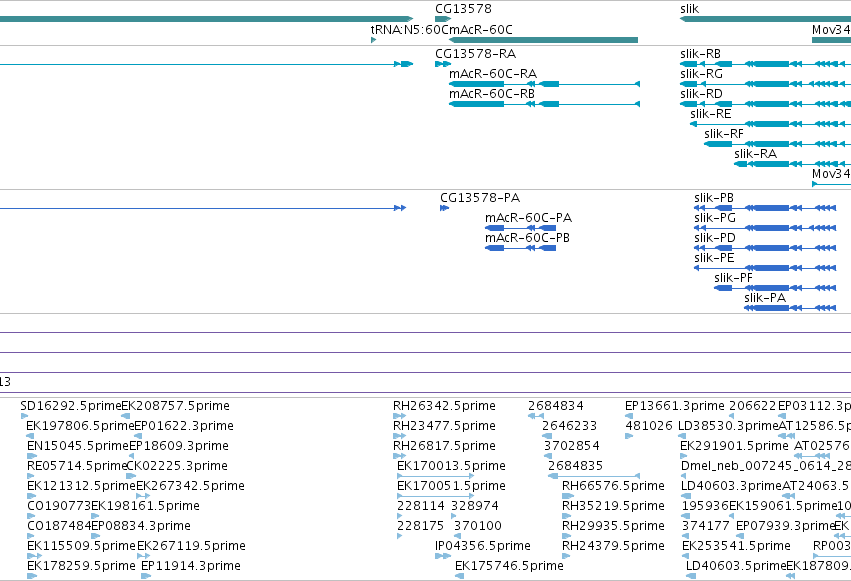This screenshot has height=581, width=851.
Task: Click EST EK267119.5prime
Action: tap(191, 546)
